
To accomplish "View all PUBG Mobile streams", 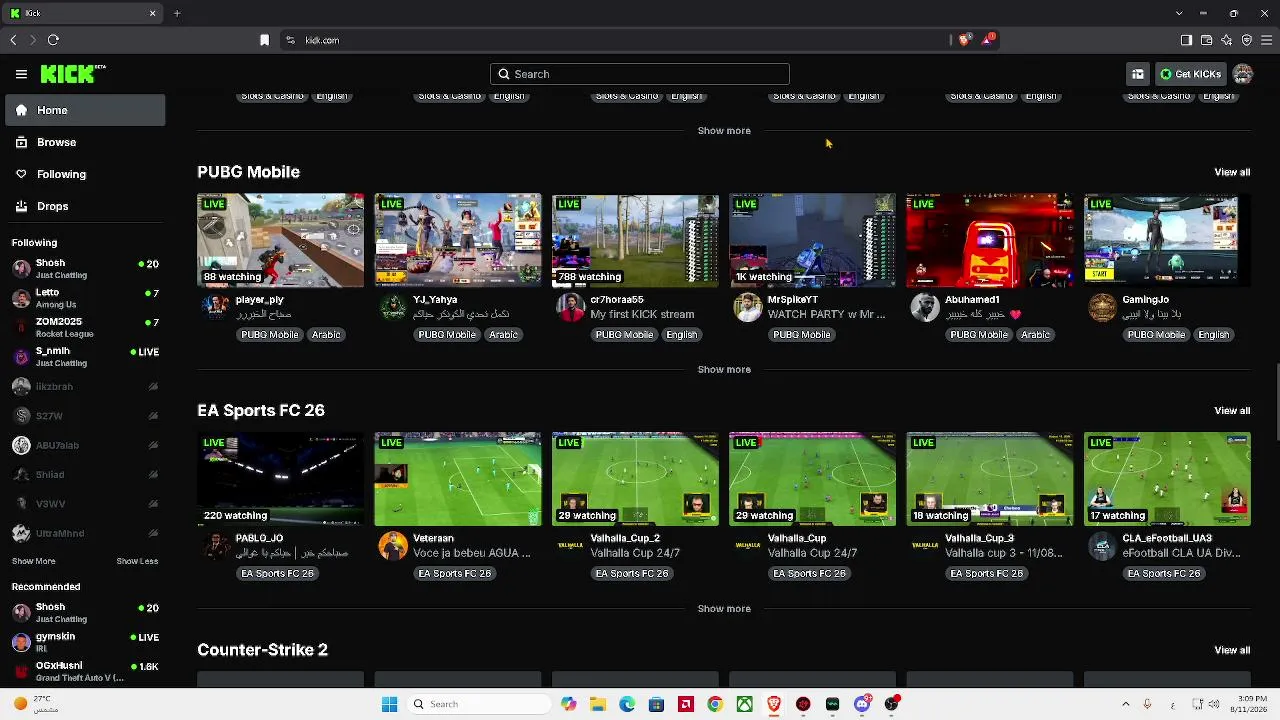I will 1232,172.
